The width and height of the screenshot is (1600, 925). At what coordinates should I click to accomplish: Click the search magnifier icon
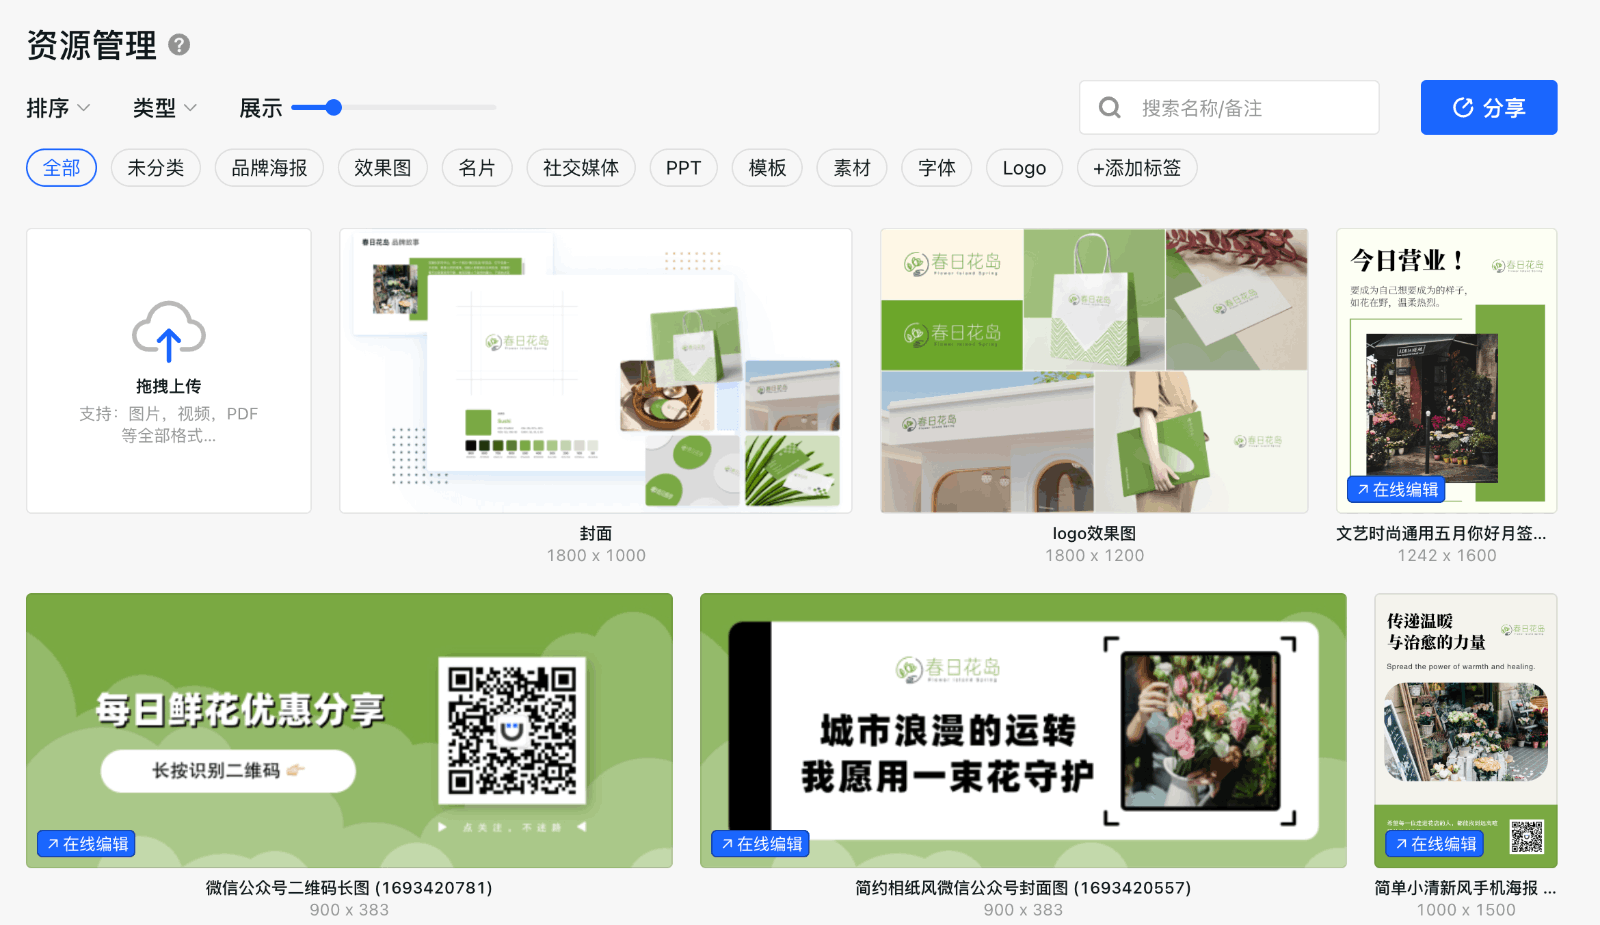point(1109,108)
